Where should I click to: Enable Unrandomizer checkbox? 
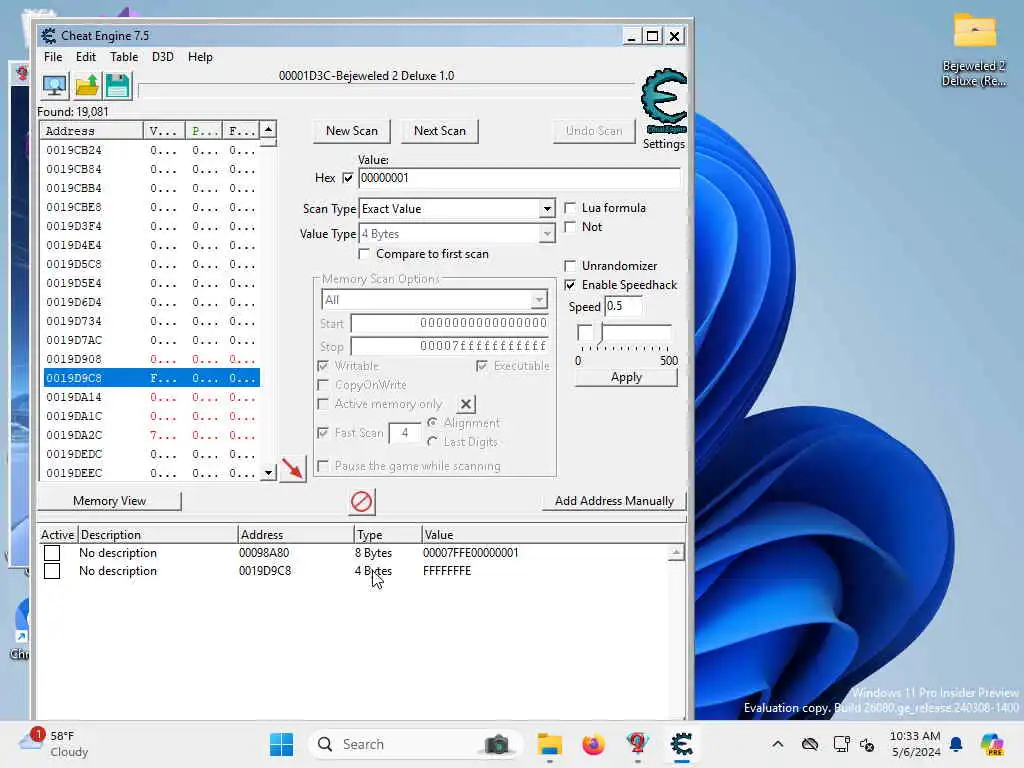click(x=570, y=266)
